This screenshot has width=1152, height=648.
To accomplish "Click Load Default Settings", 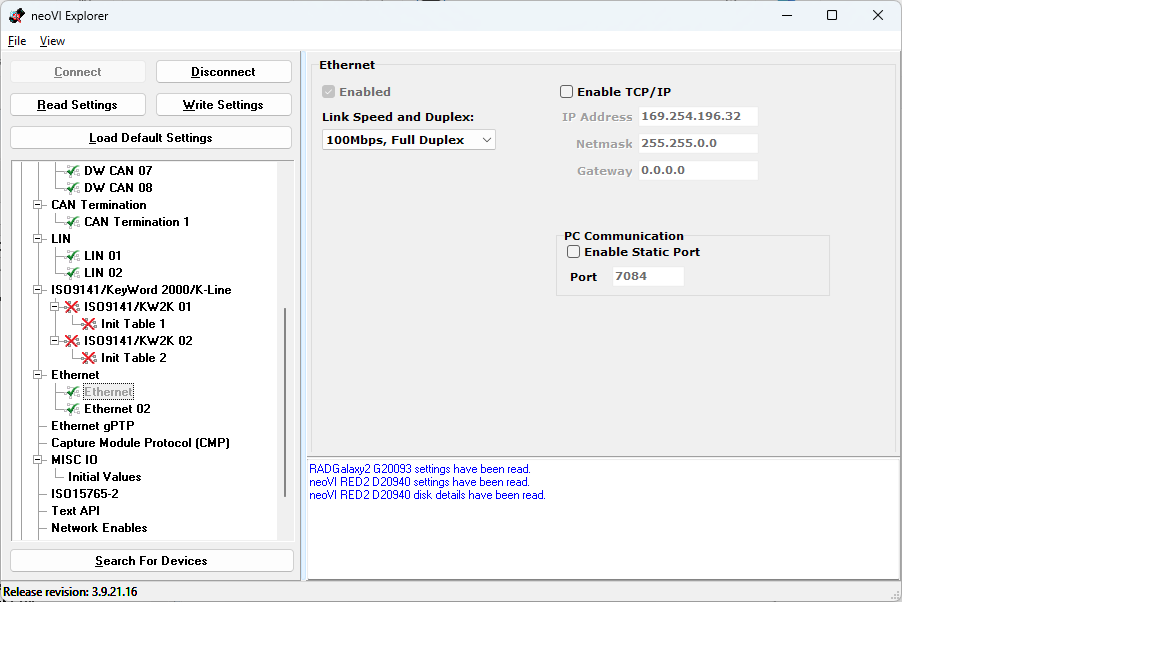I will [x=150, y=136].
